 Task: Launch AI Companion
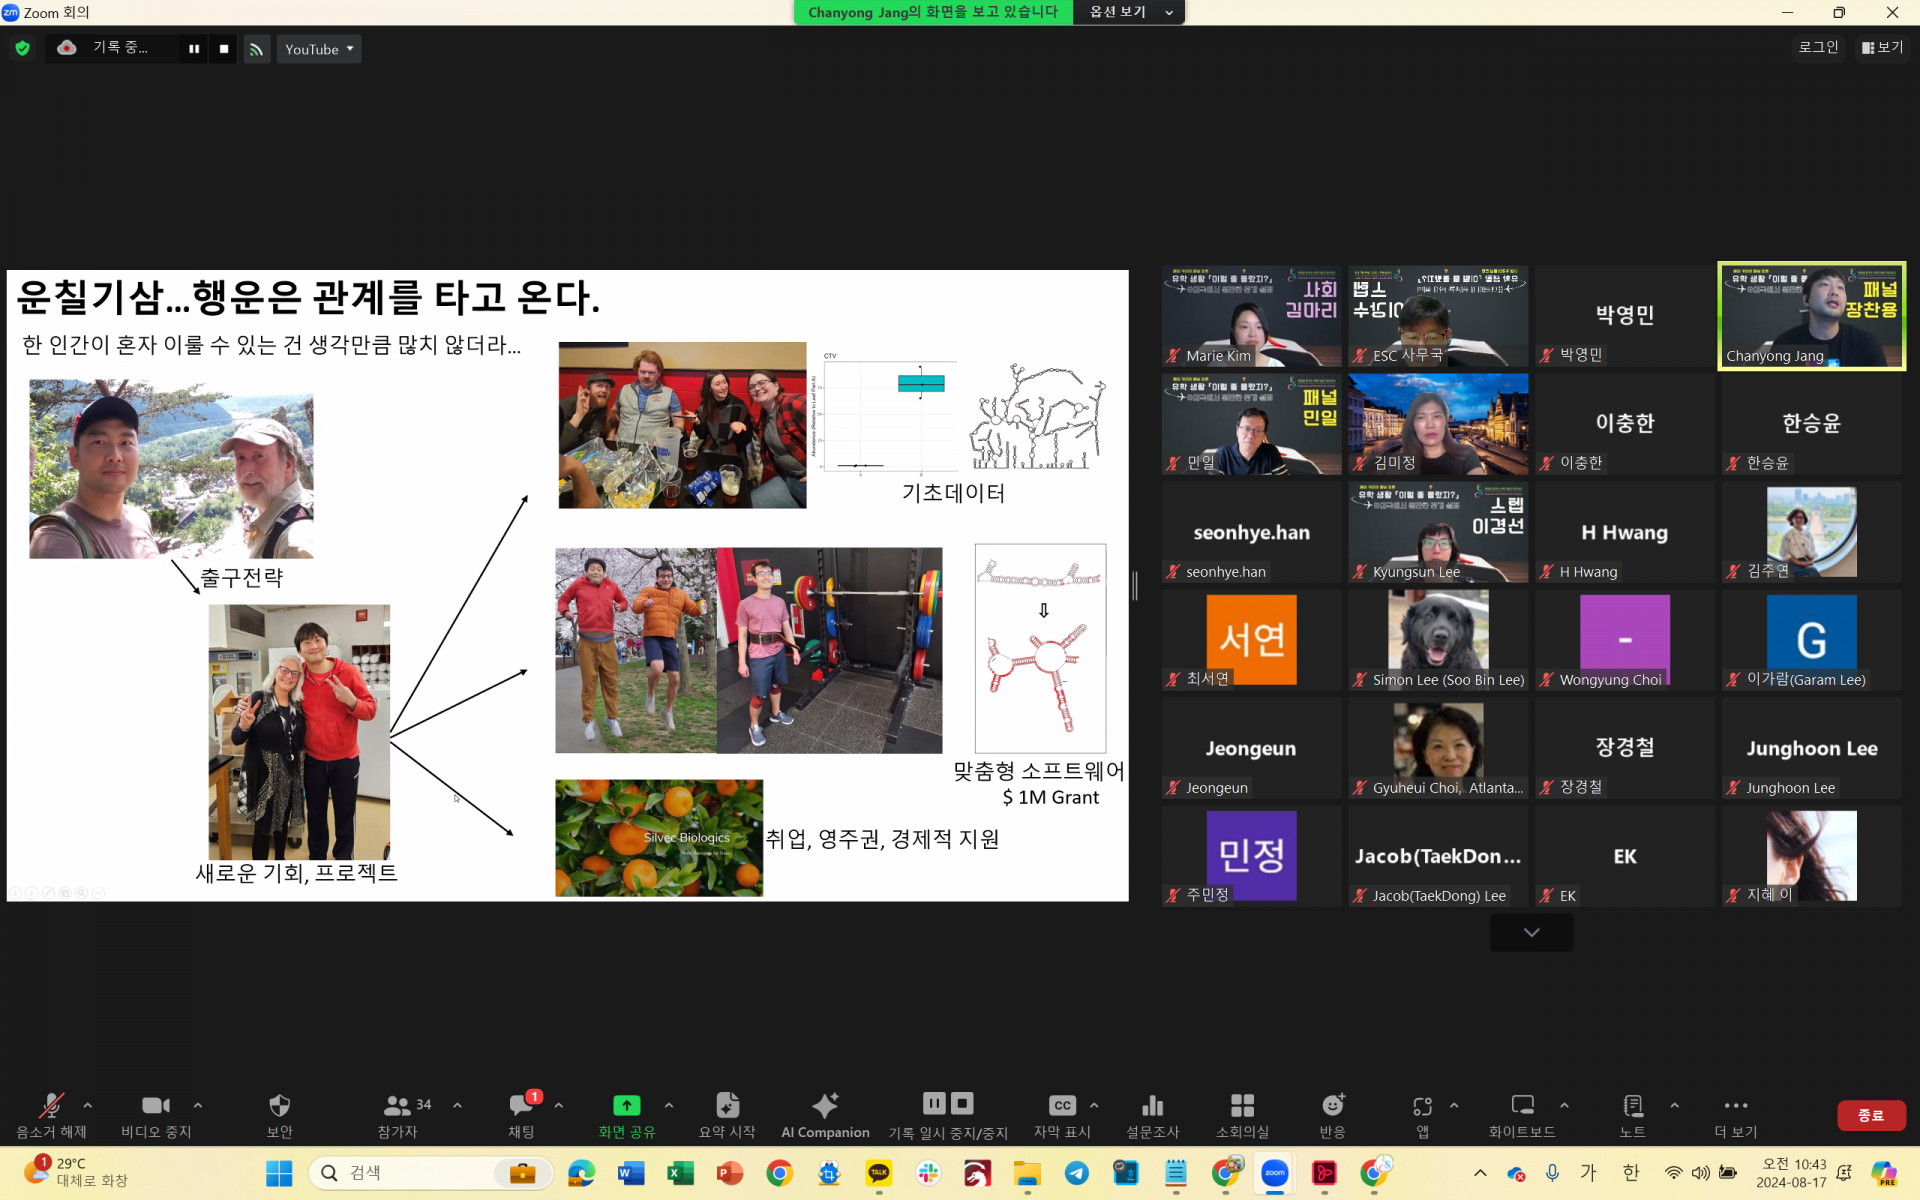(x=824, y=1110)
